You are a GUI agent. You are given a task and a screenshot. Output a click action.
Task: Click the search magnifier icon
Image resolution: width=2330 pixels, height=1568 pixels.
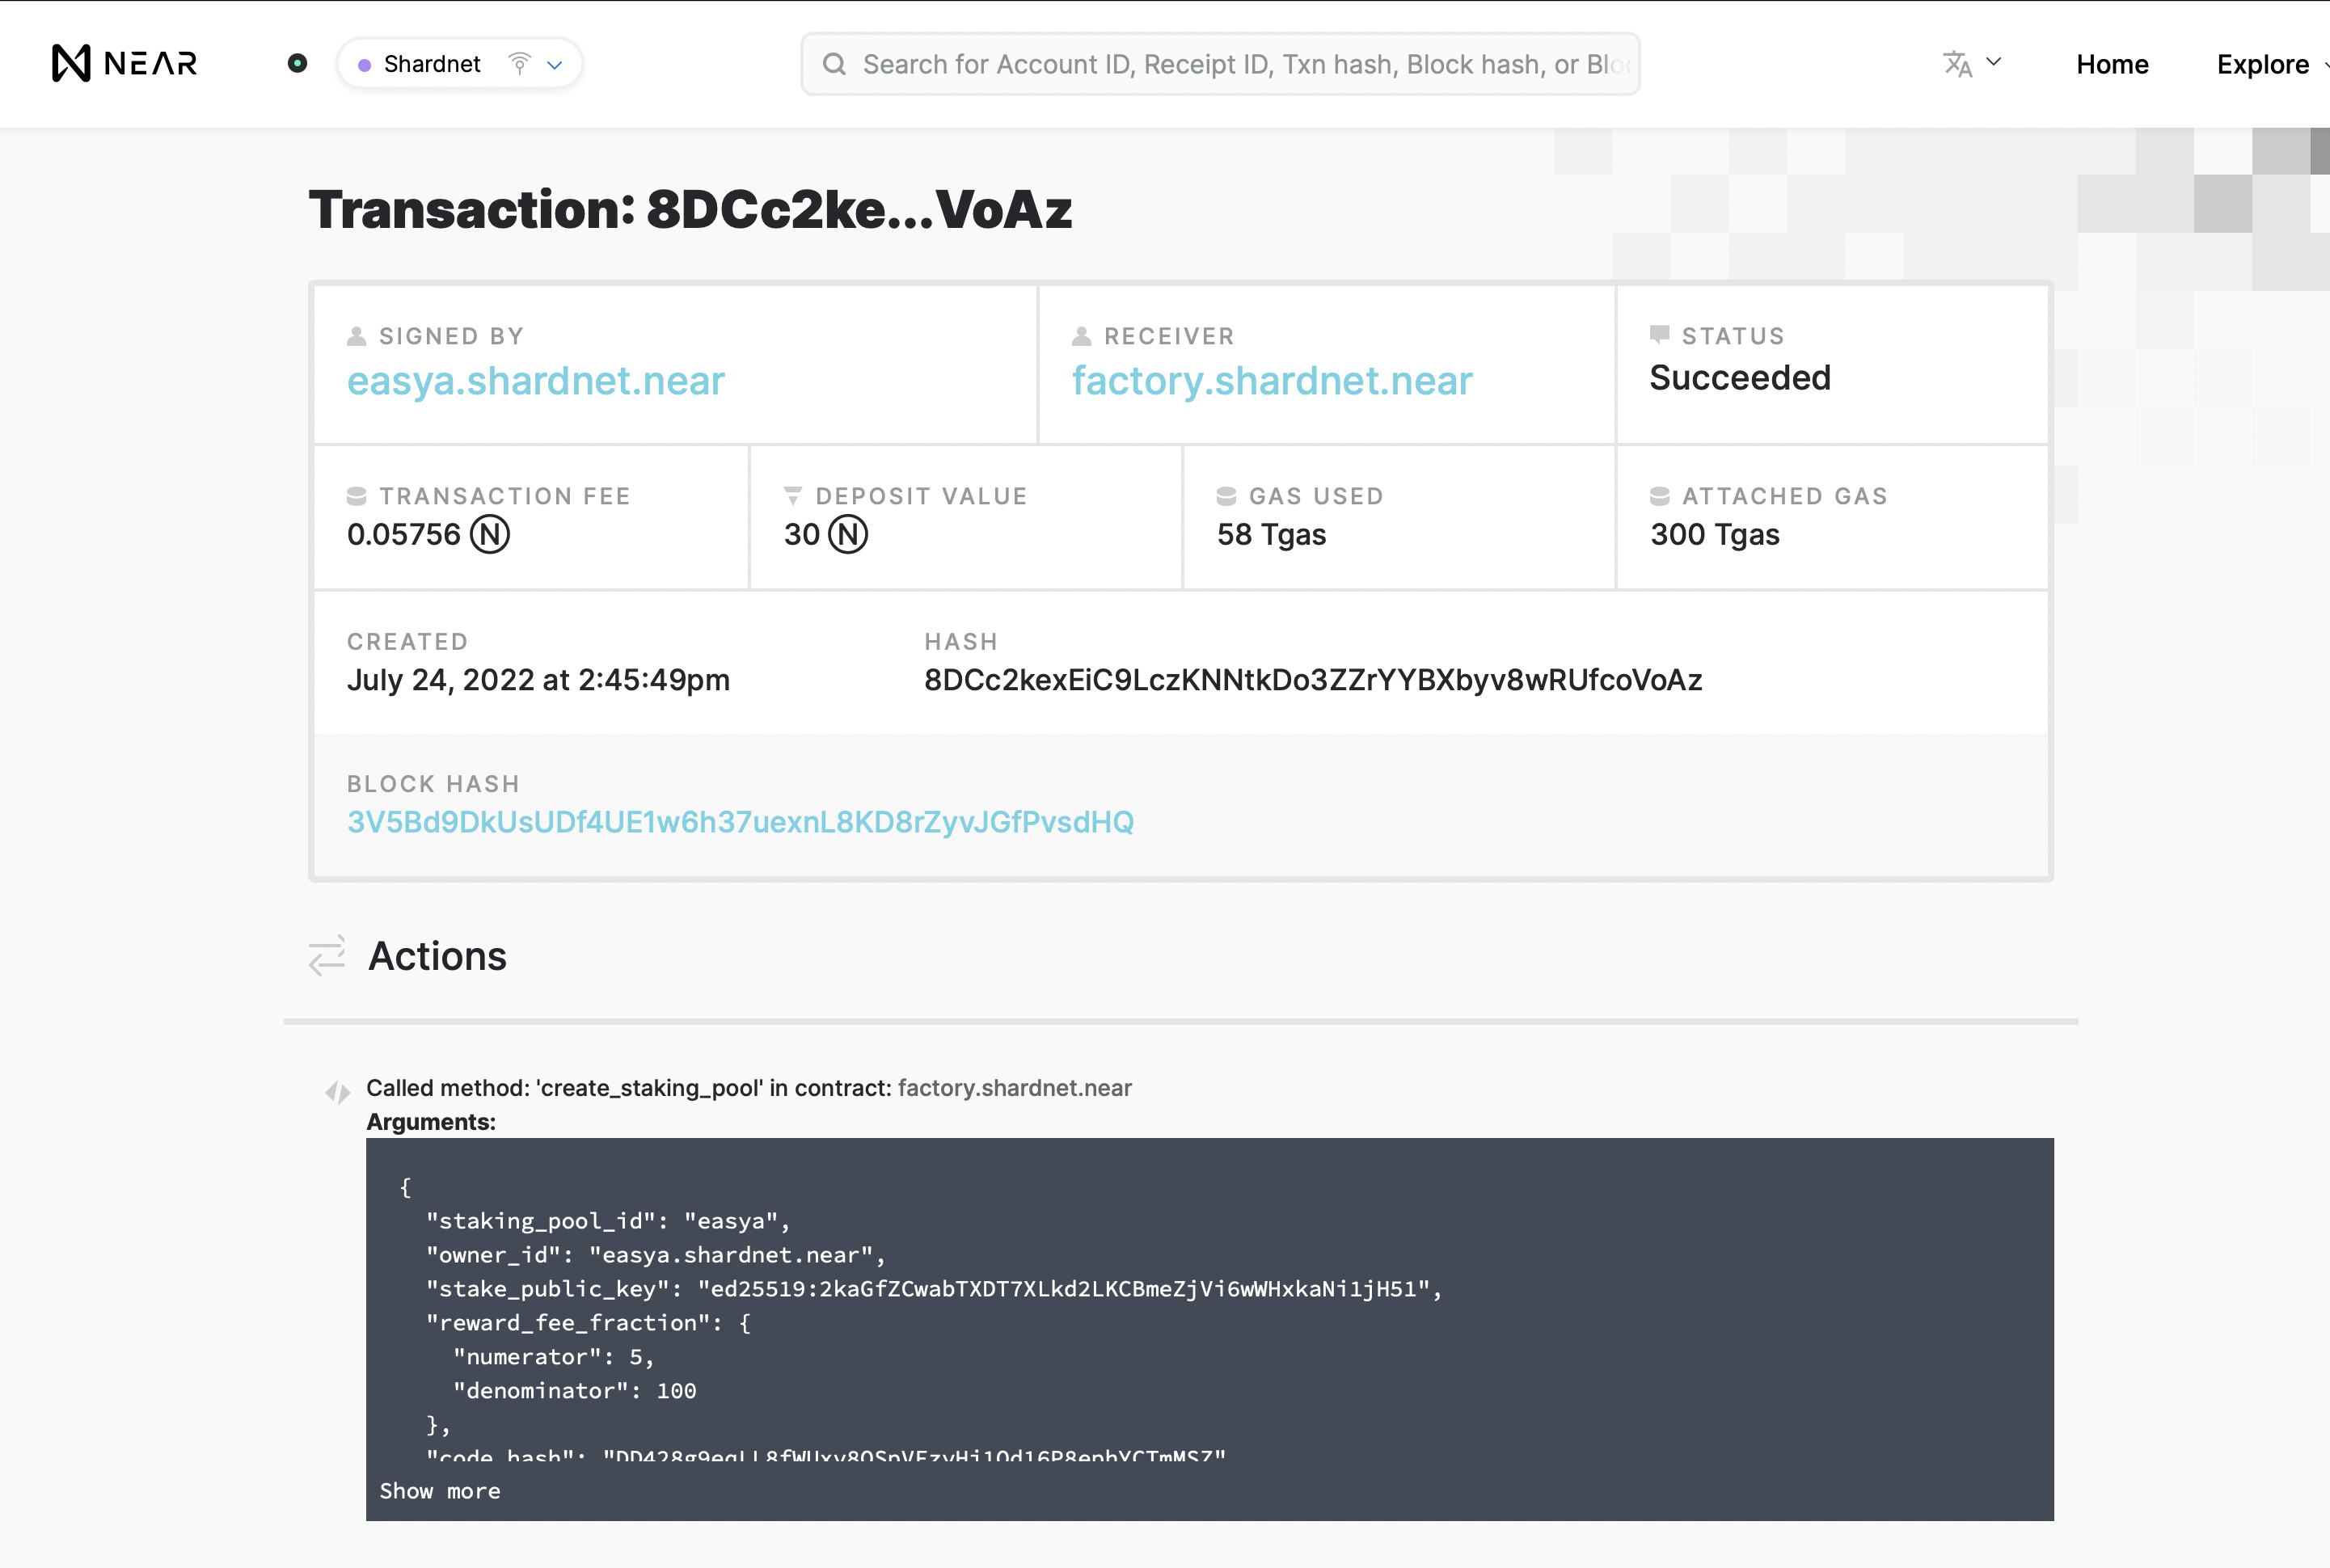tap(834, 64)
